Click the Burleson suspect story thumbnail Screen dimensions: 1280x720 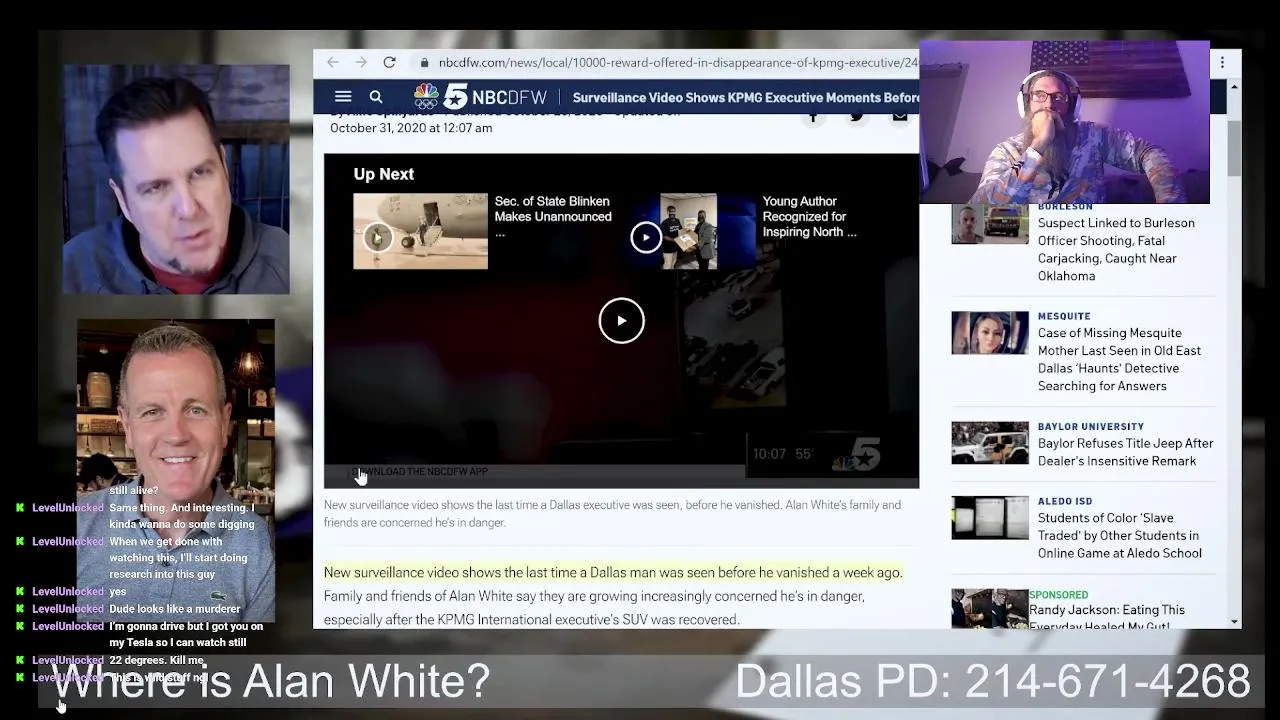pos(990,223)
